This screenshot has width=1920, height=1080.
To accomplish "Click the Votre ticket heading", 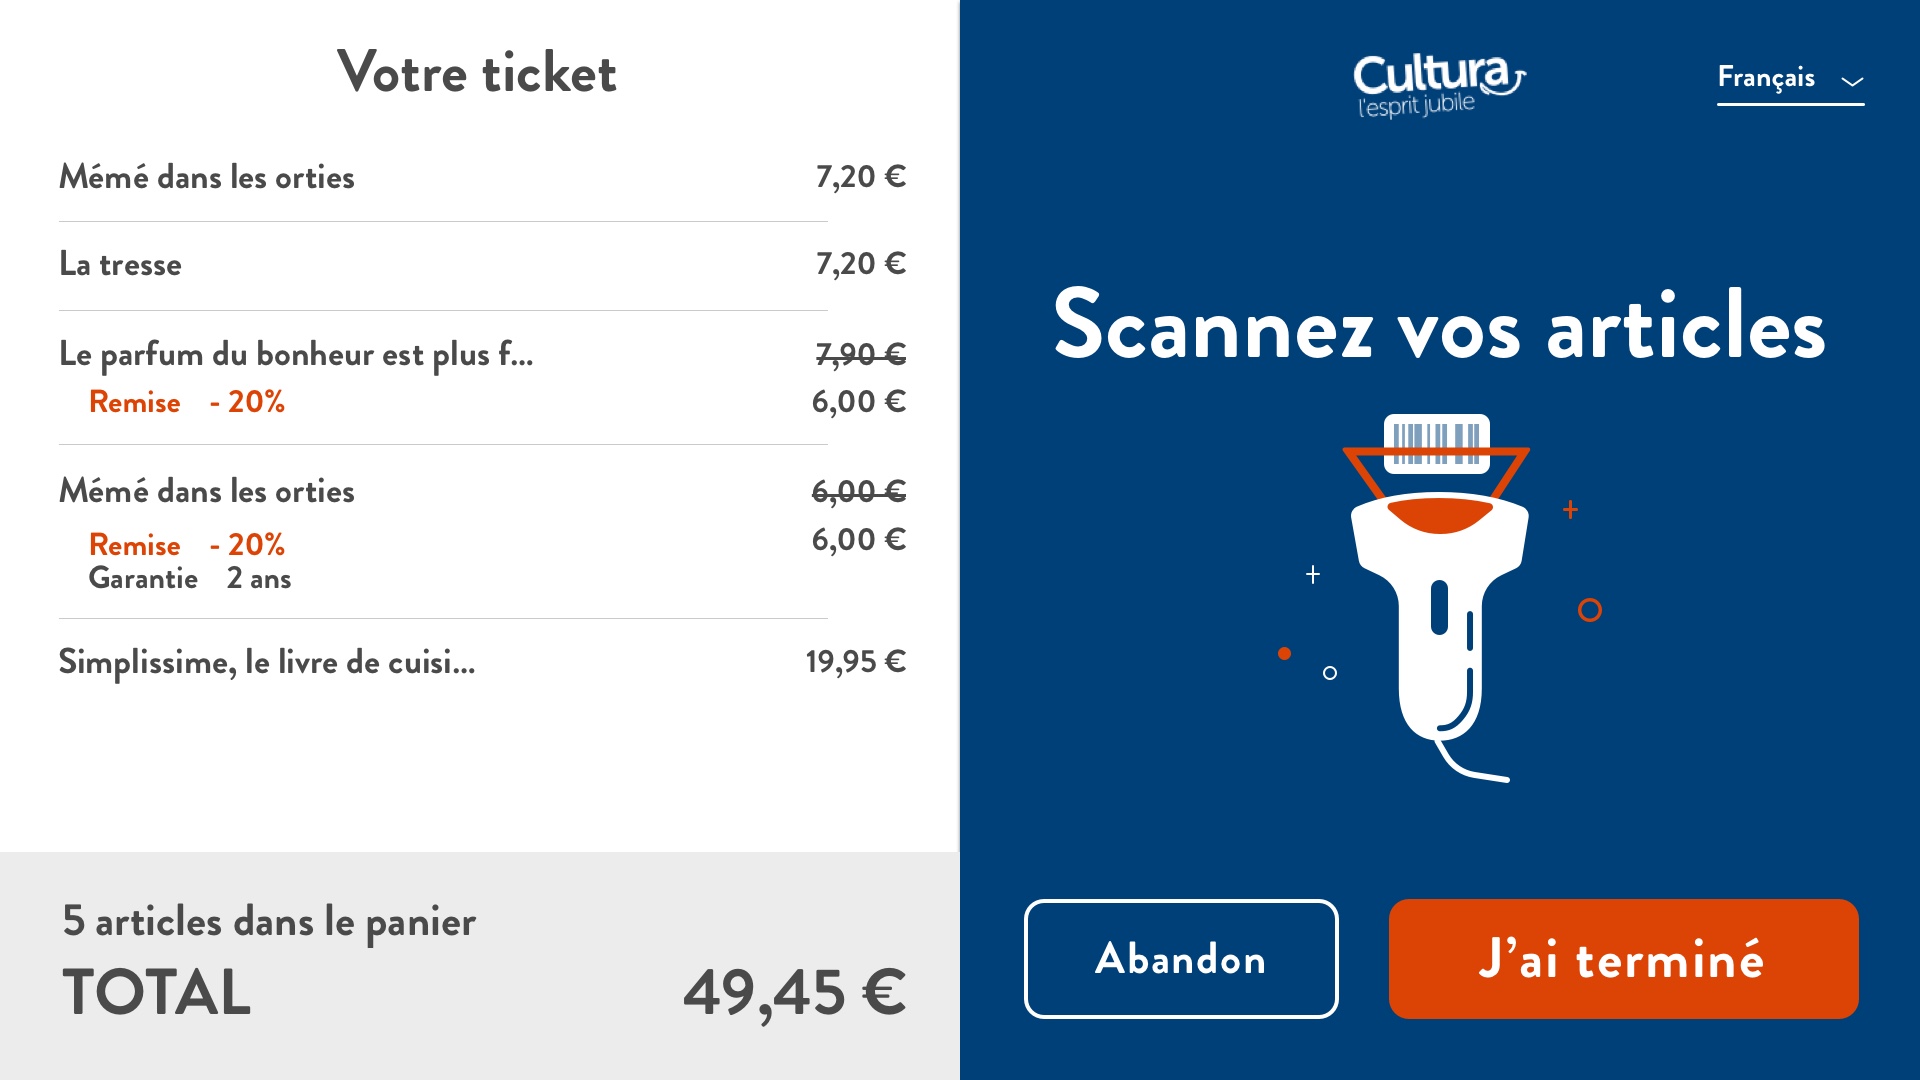I will (477, 72).
